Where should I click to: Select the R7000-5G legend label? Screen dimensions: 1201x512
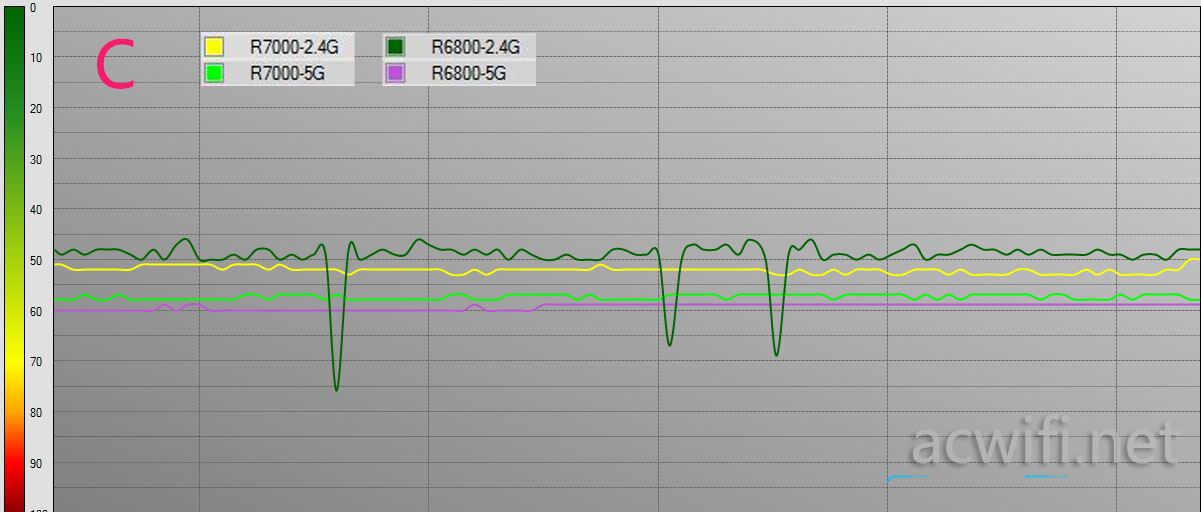(x=287, y=72)
